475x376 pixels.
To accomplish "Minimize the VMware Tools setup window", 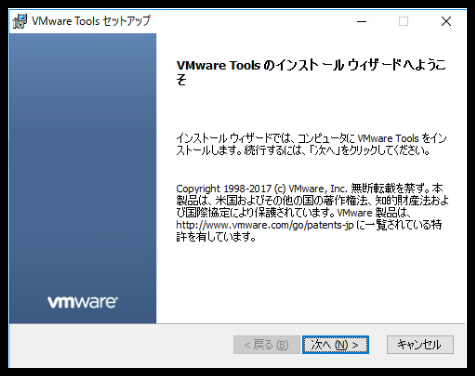I will click(x=362, y=22).
